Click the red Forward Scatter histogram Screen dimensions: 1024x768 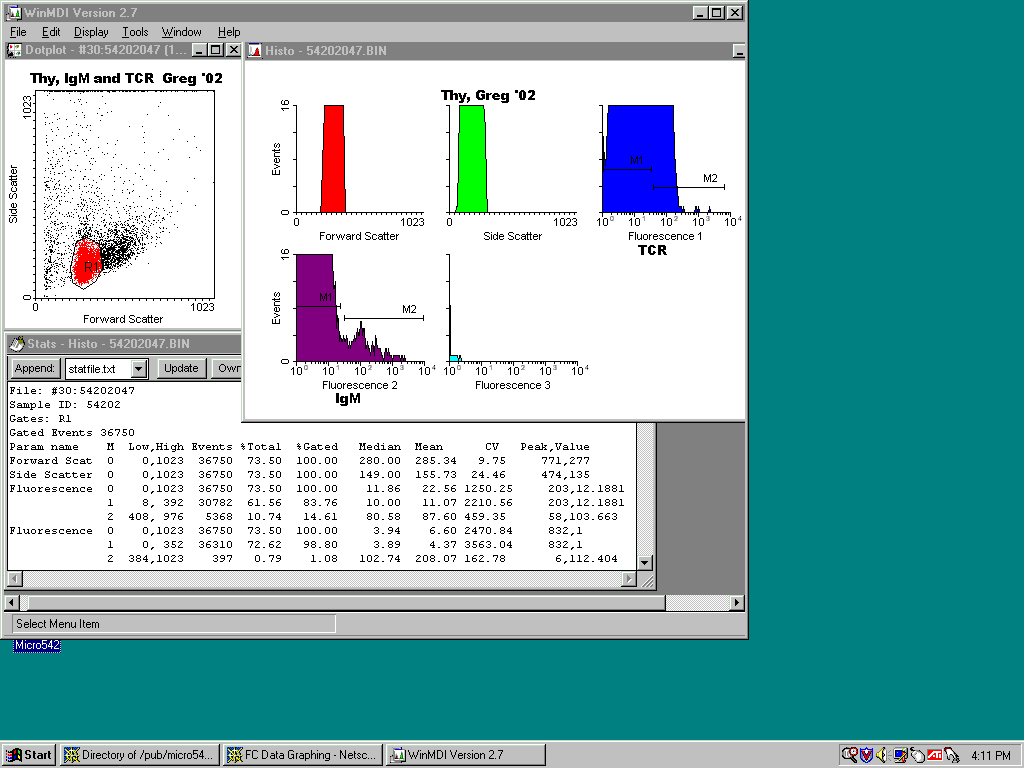[x=333, y=160]
